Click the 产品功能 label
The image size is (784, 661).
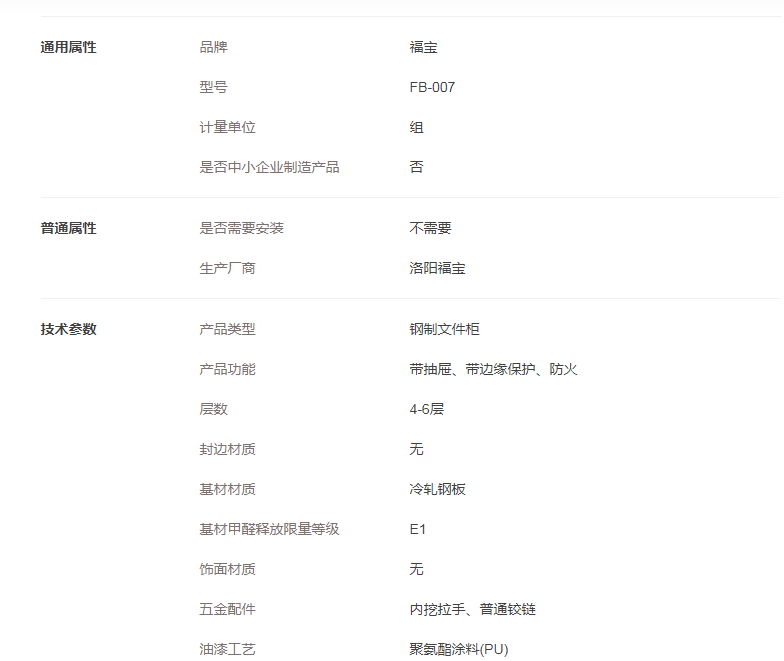point(228,369)
